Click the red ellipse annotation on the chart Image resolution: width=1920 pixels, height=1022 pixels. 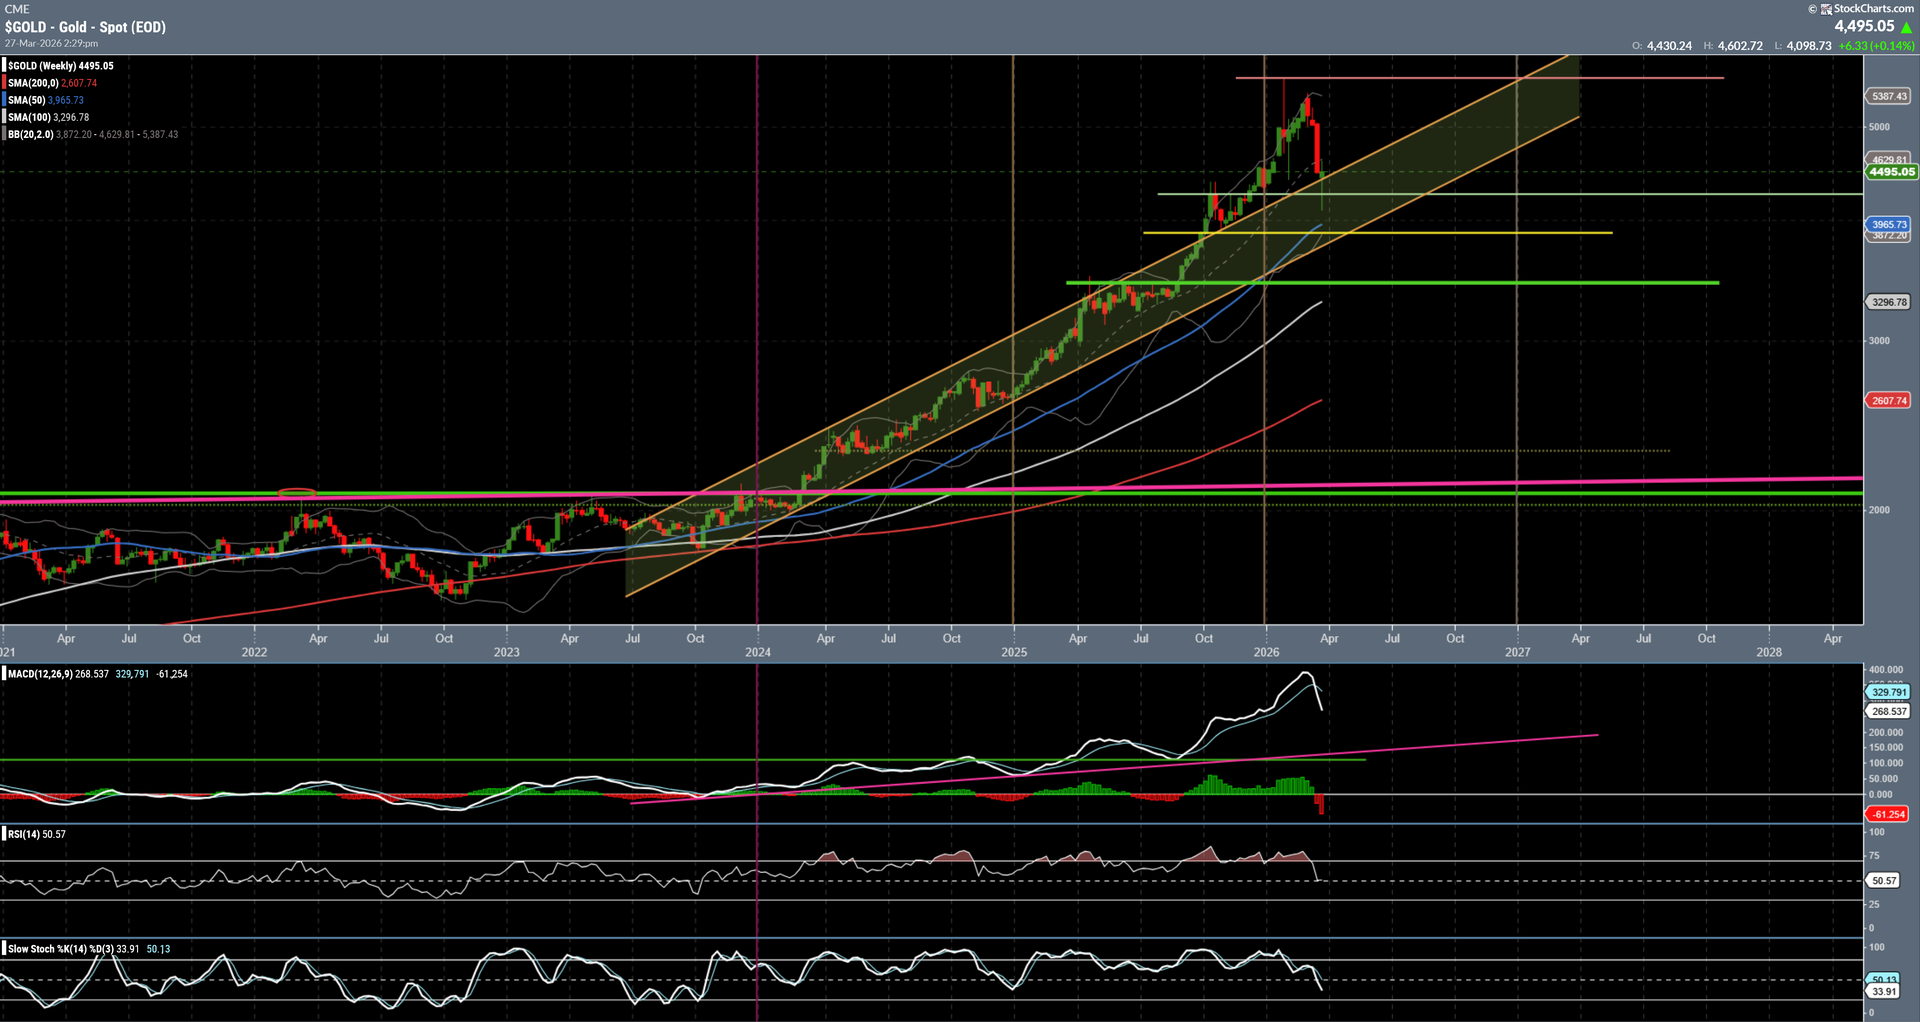click(x=296, y=493)
